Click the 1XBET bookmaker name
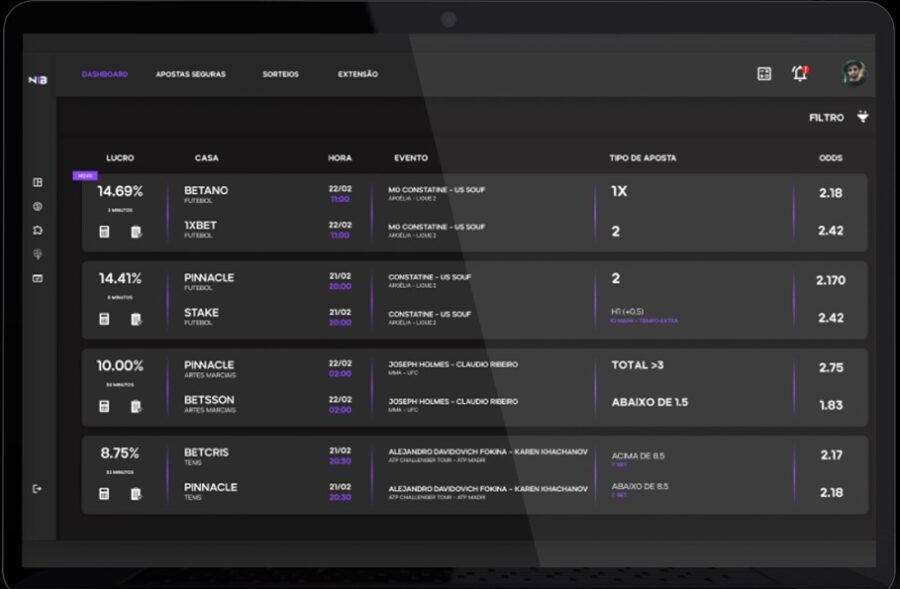 point(200,225)
